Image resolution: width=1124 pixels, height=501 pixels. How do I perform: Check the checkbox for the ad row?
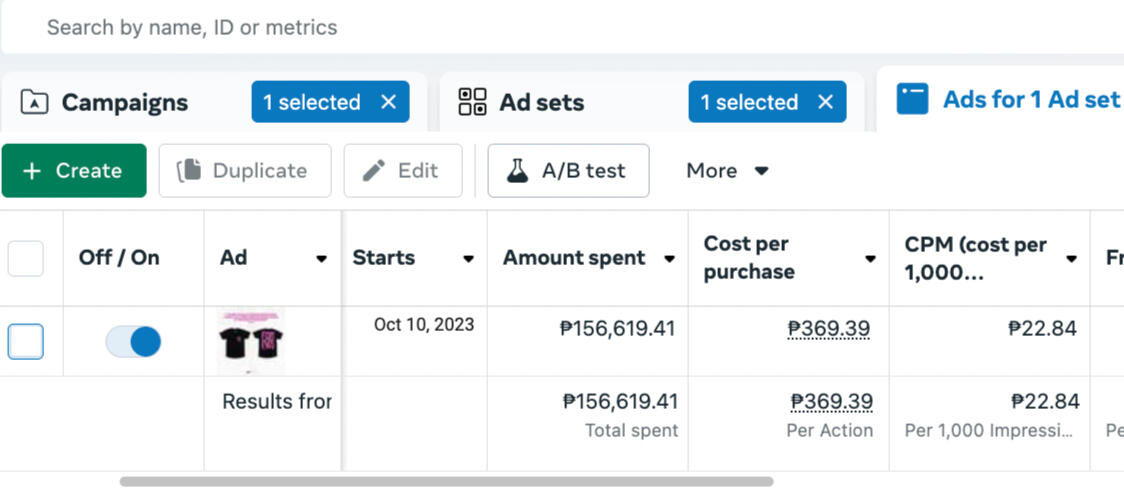(x=26, y=342)
